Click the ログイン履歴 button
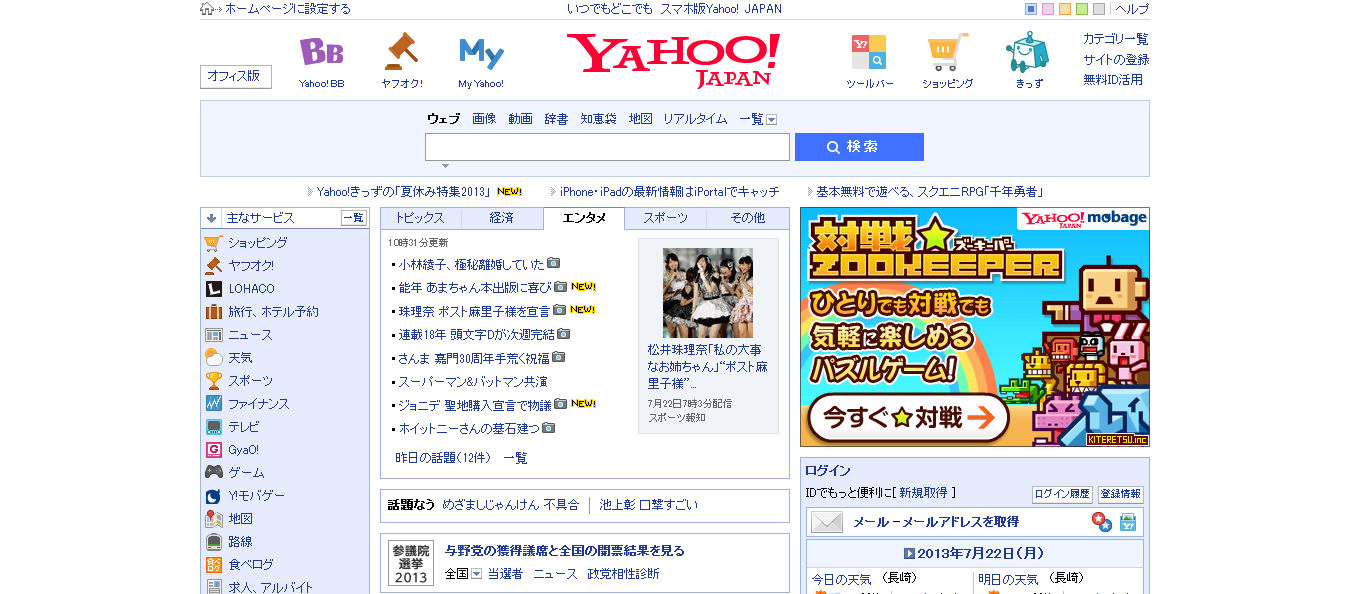Screen dimensions: 1349x594 pyautogui.click(x=1062, y=494)
